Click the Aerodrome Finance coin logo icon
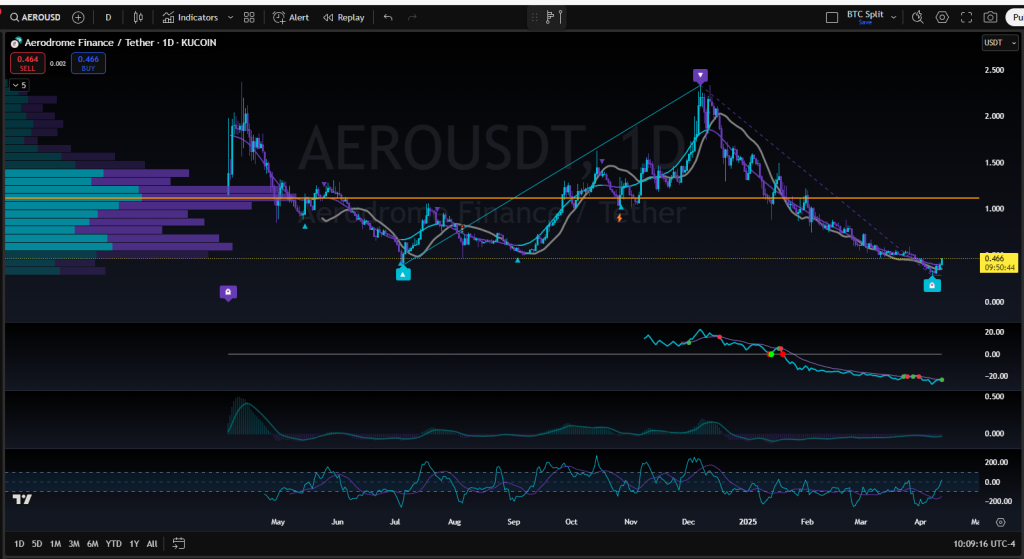 (x=16, y=42)
